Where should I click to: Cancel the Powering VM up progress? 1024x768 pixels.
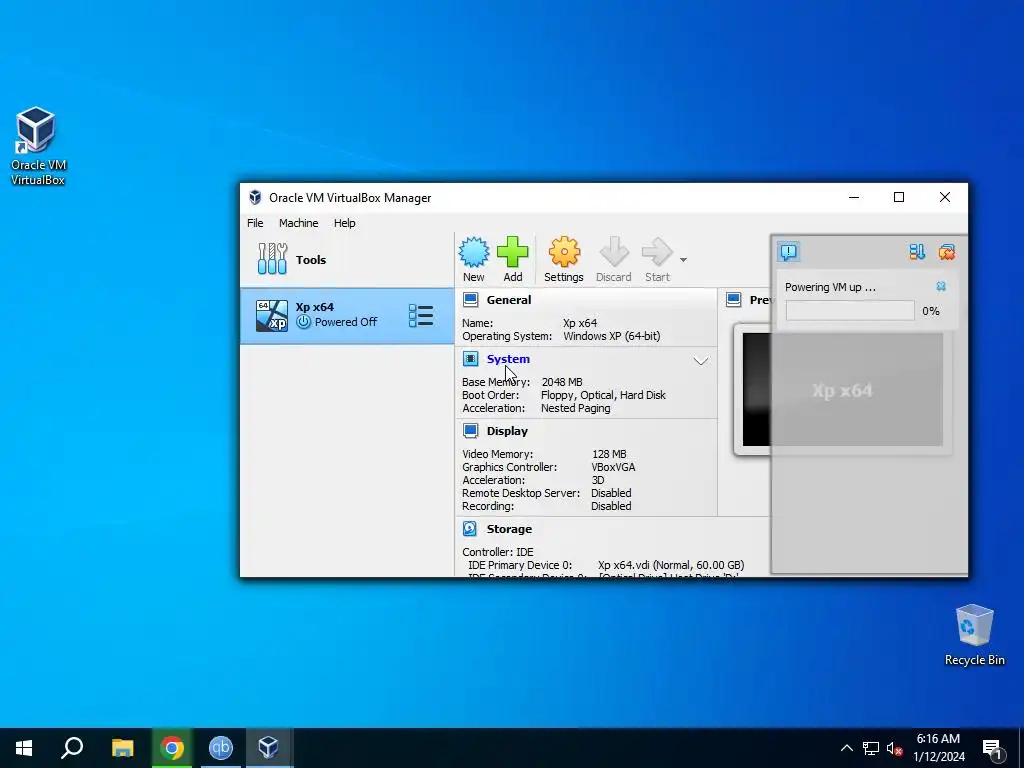tap(941, 286)
